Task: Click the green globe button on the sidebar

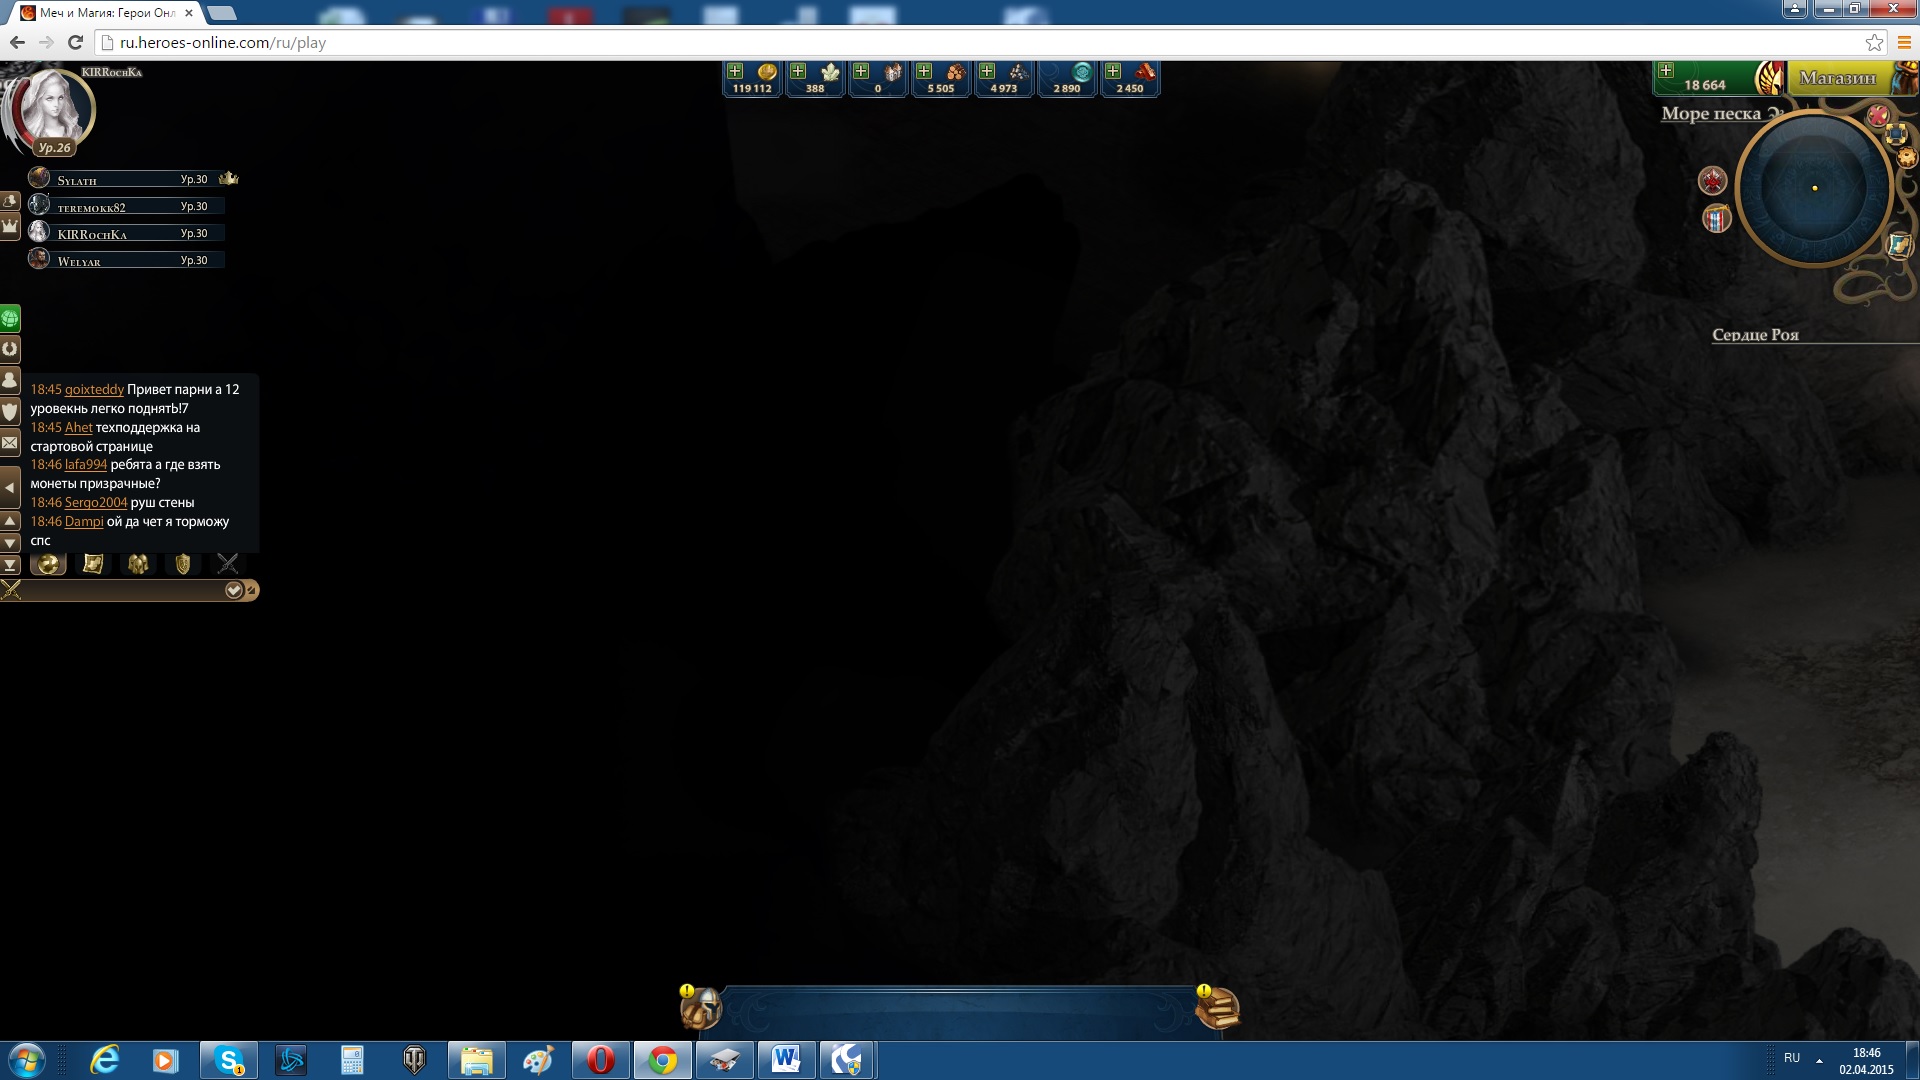Action: [10, 319]
